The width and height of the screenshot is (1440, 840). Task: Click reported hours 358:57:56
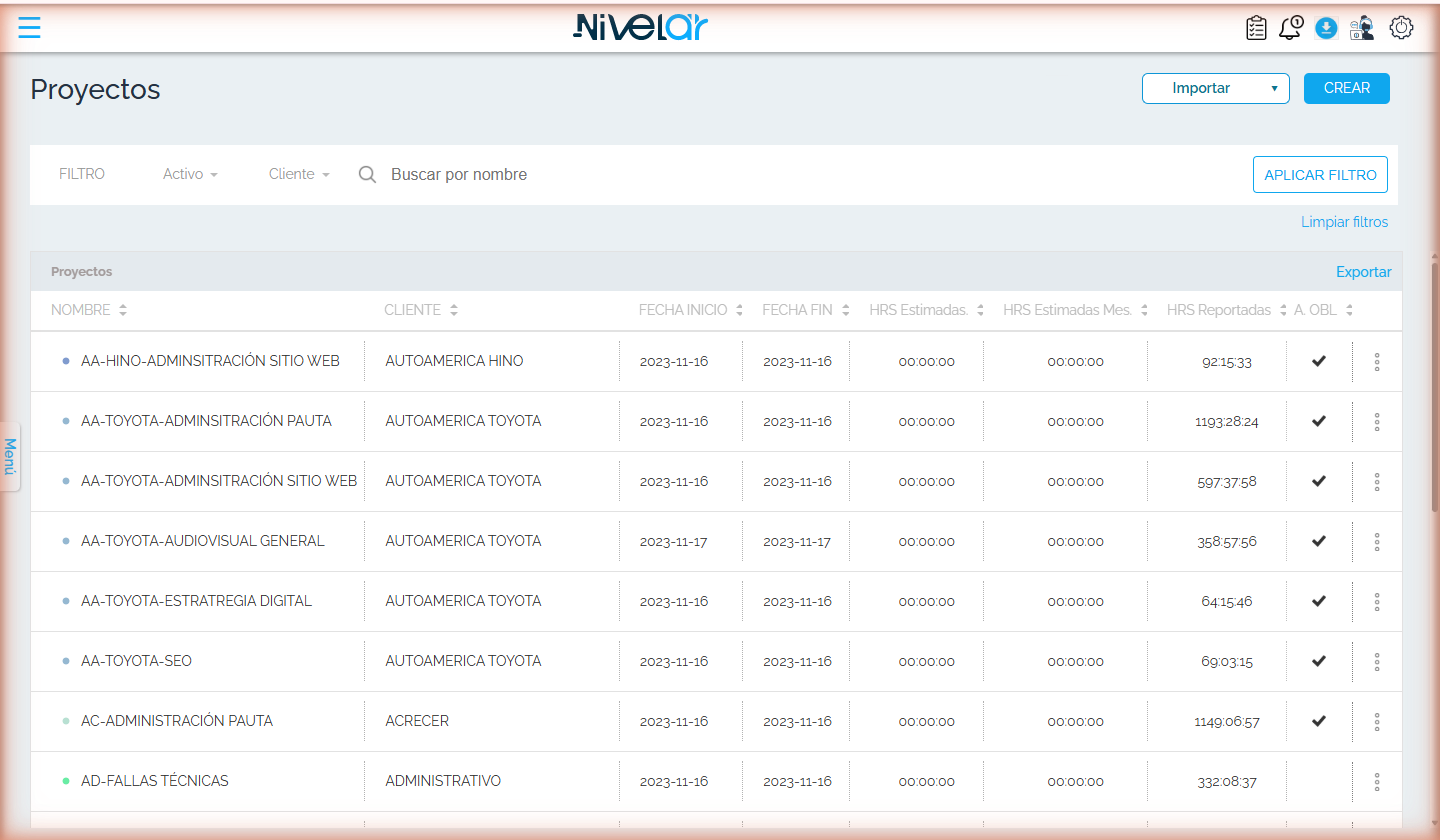[1227, 542]
